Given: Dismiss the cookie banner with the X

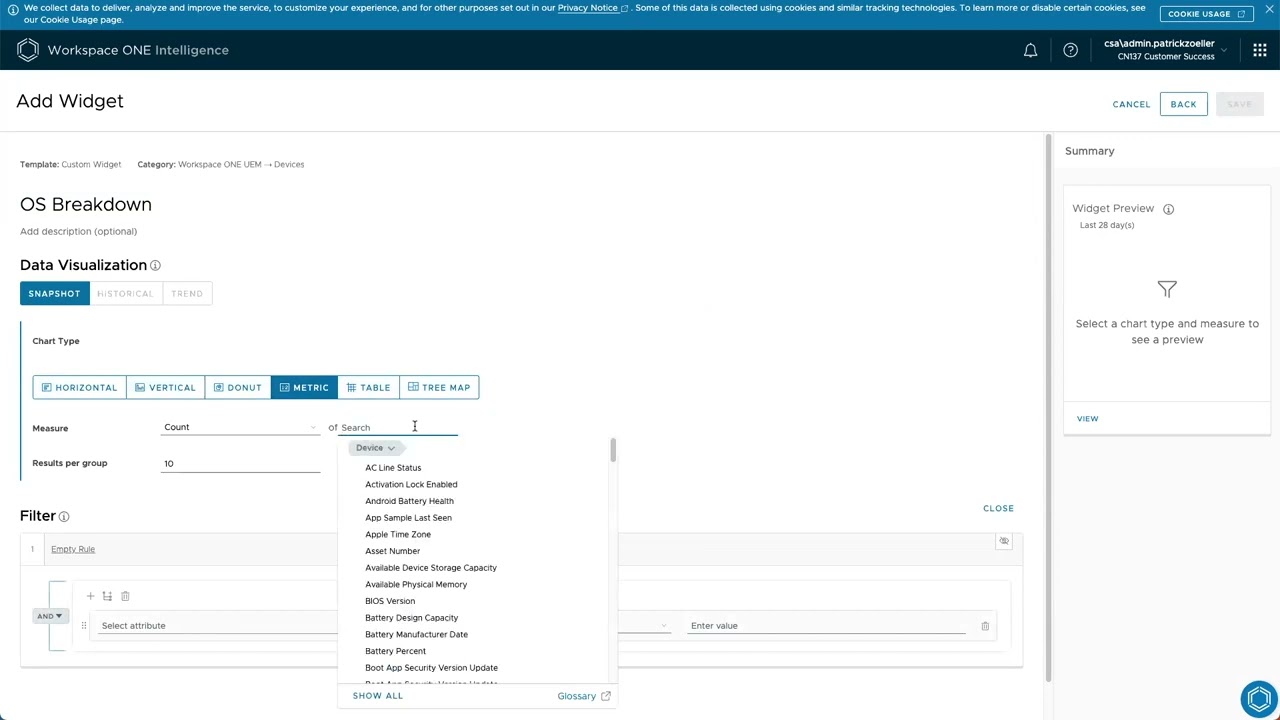Looking at the screenshot, I should tap(1269, 9).
